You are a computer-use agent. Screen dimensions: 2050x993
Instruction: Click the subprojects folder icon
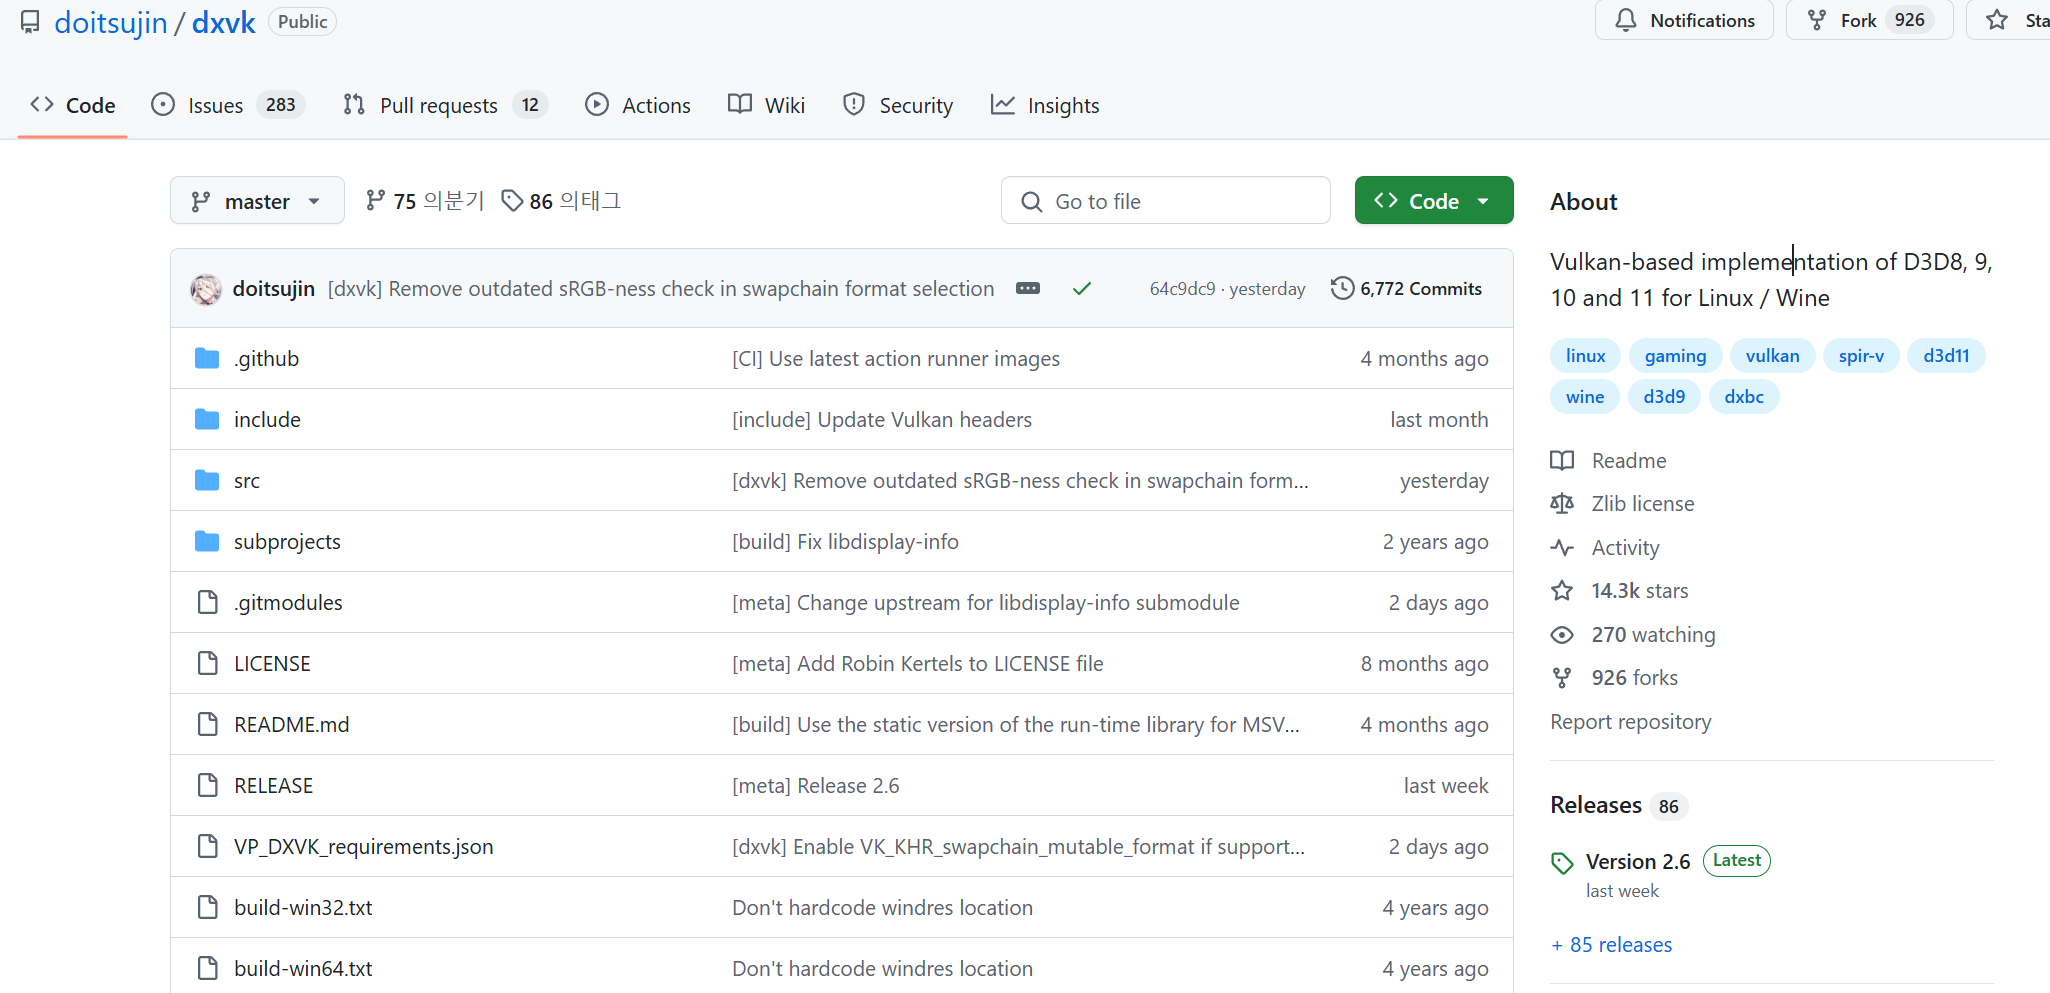207,541
